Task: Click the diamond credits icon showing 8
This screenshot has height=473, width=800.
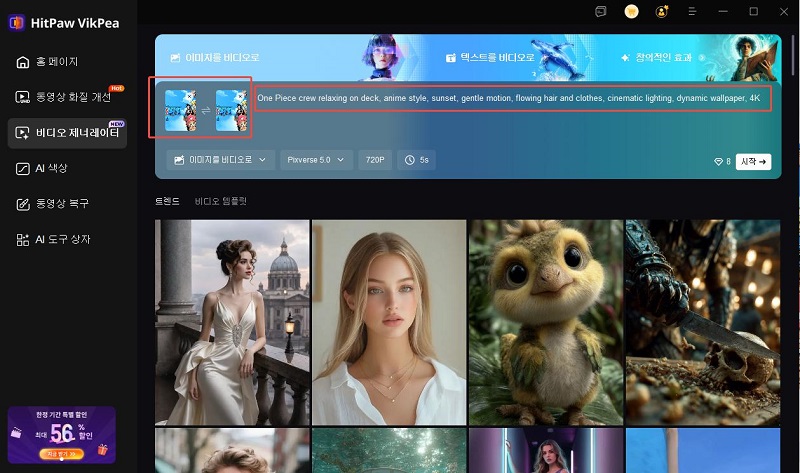Action: tap(718, 161)
